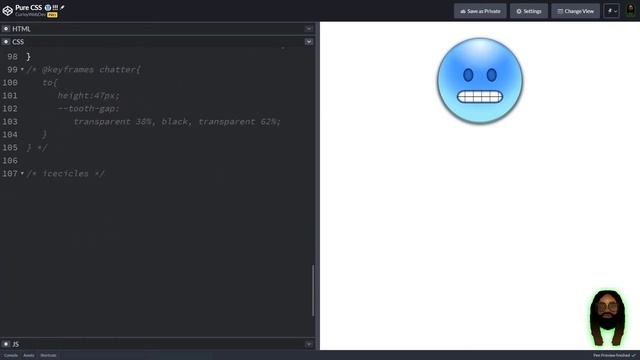The image size is (640, 360).
Task: Click the CSS editor header label
Action: click(x=18, y=42)
